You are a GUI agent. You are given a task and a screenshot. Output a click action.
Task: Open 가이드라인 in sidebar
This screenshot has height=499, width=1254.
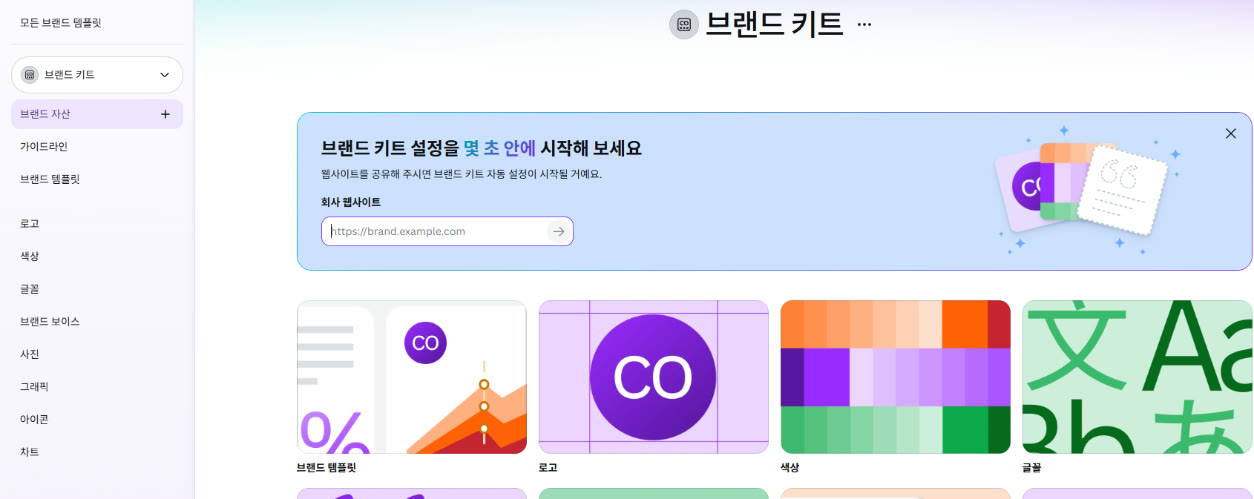44,147
